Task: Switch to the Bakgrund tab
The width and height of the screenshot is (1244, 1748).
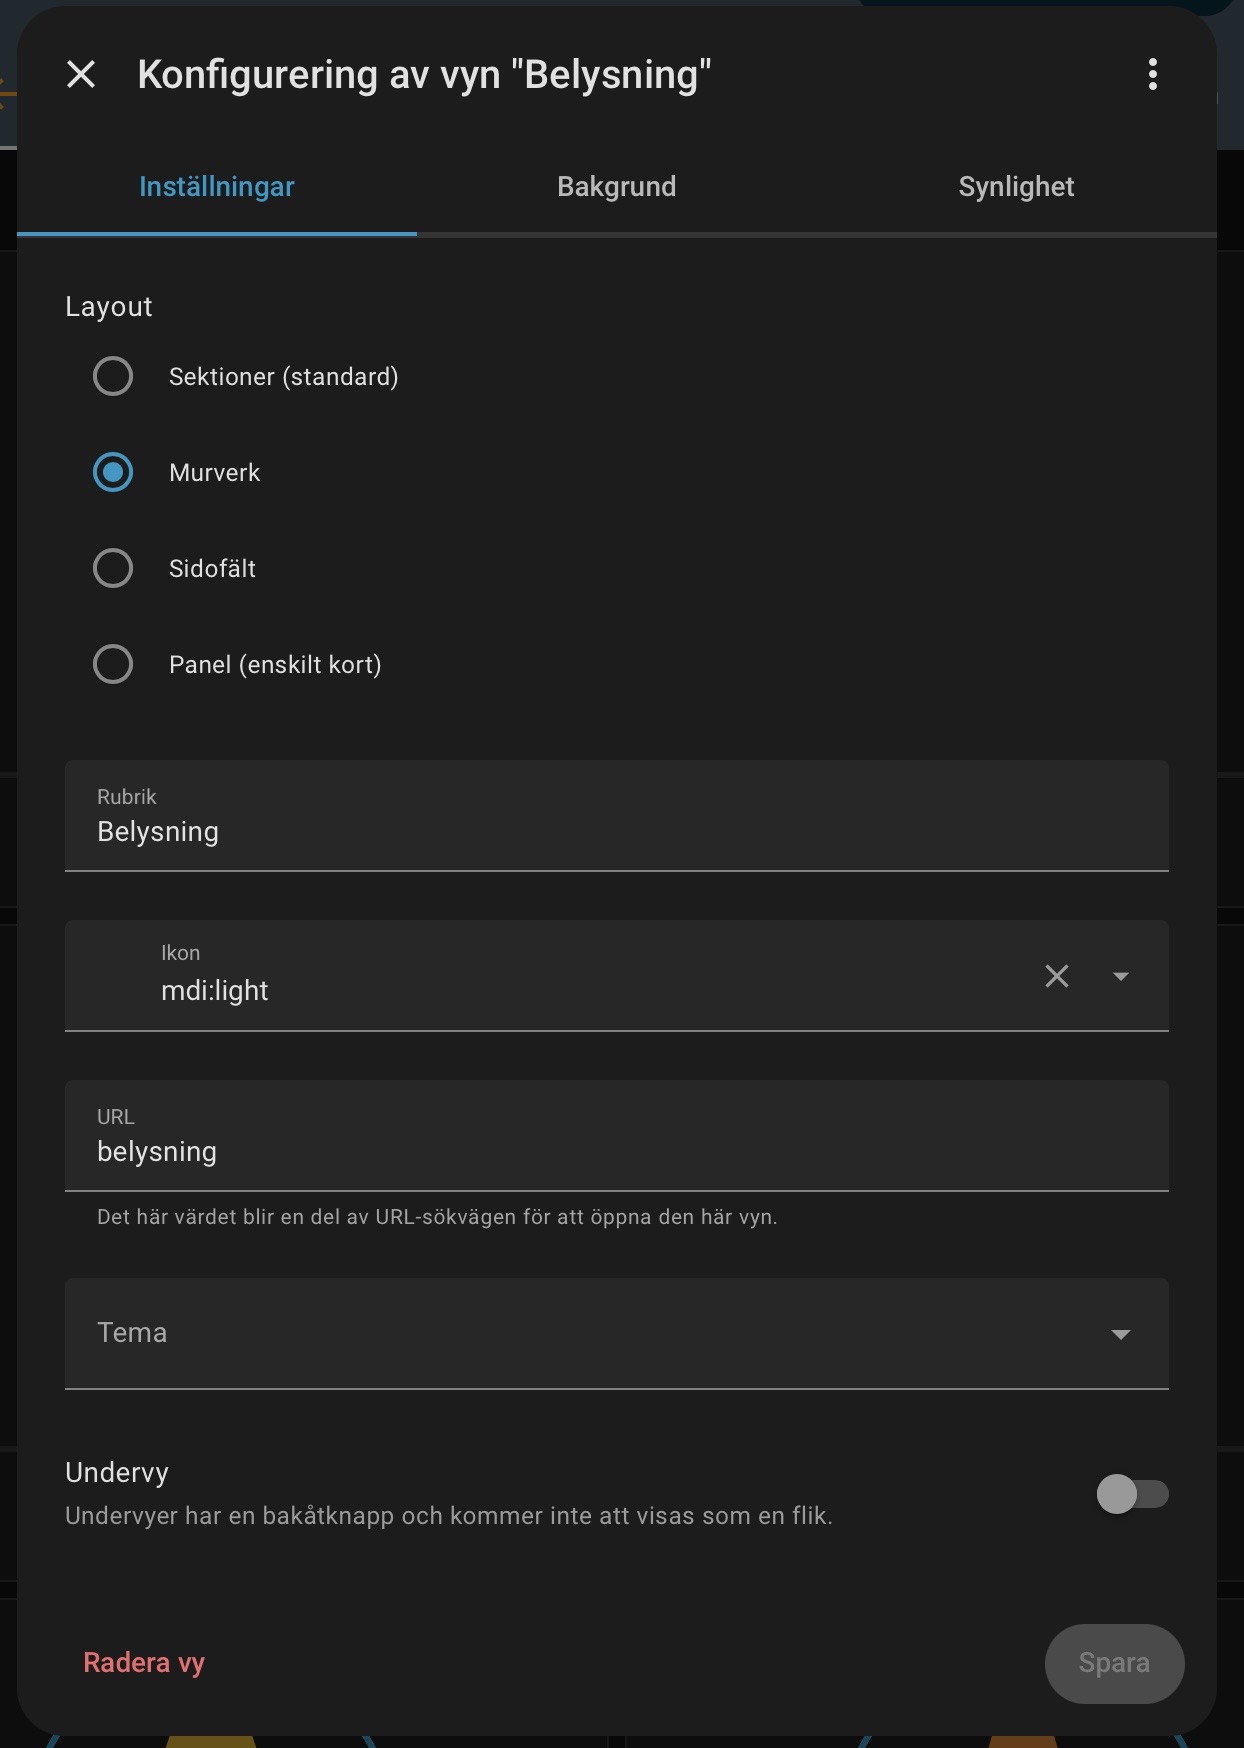Action: (x=616, y=187)
